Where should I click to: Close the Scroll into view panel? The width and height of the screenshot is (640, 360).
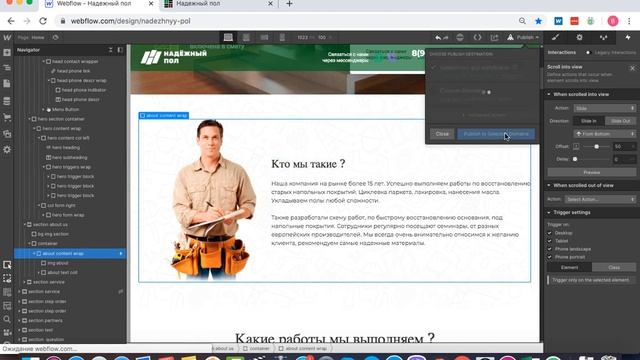click(x=632, y=69)
